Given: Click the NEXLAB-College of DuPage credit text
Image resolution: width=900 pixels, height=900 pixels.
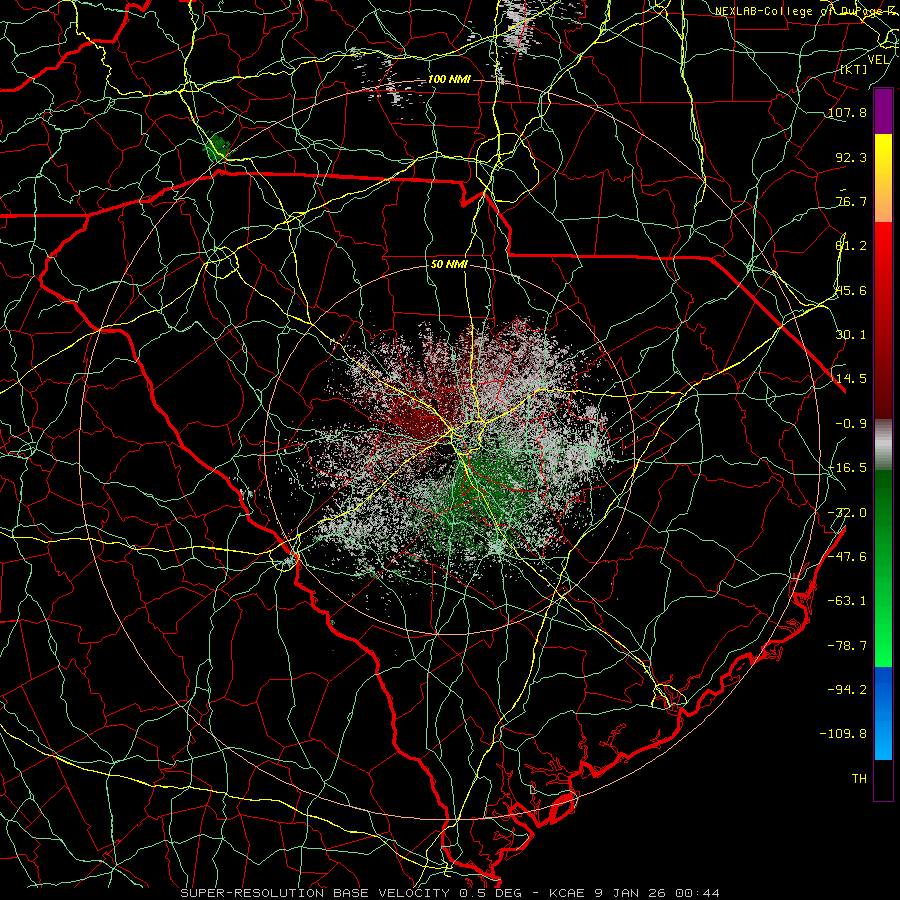Looking at the screenshot, I should click(x=807, y=11).
